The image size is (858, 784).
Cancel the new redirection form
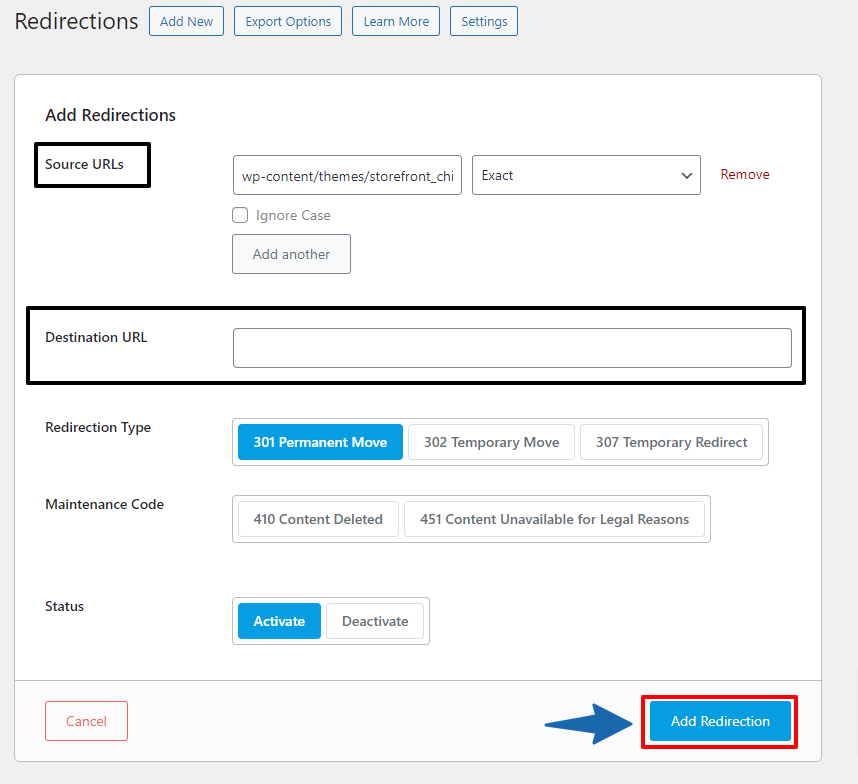point(86,720)
